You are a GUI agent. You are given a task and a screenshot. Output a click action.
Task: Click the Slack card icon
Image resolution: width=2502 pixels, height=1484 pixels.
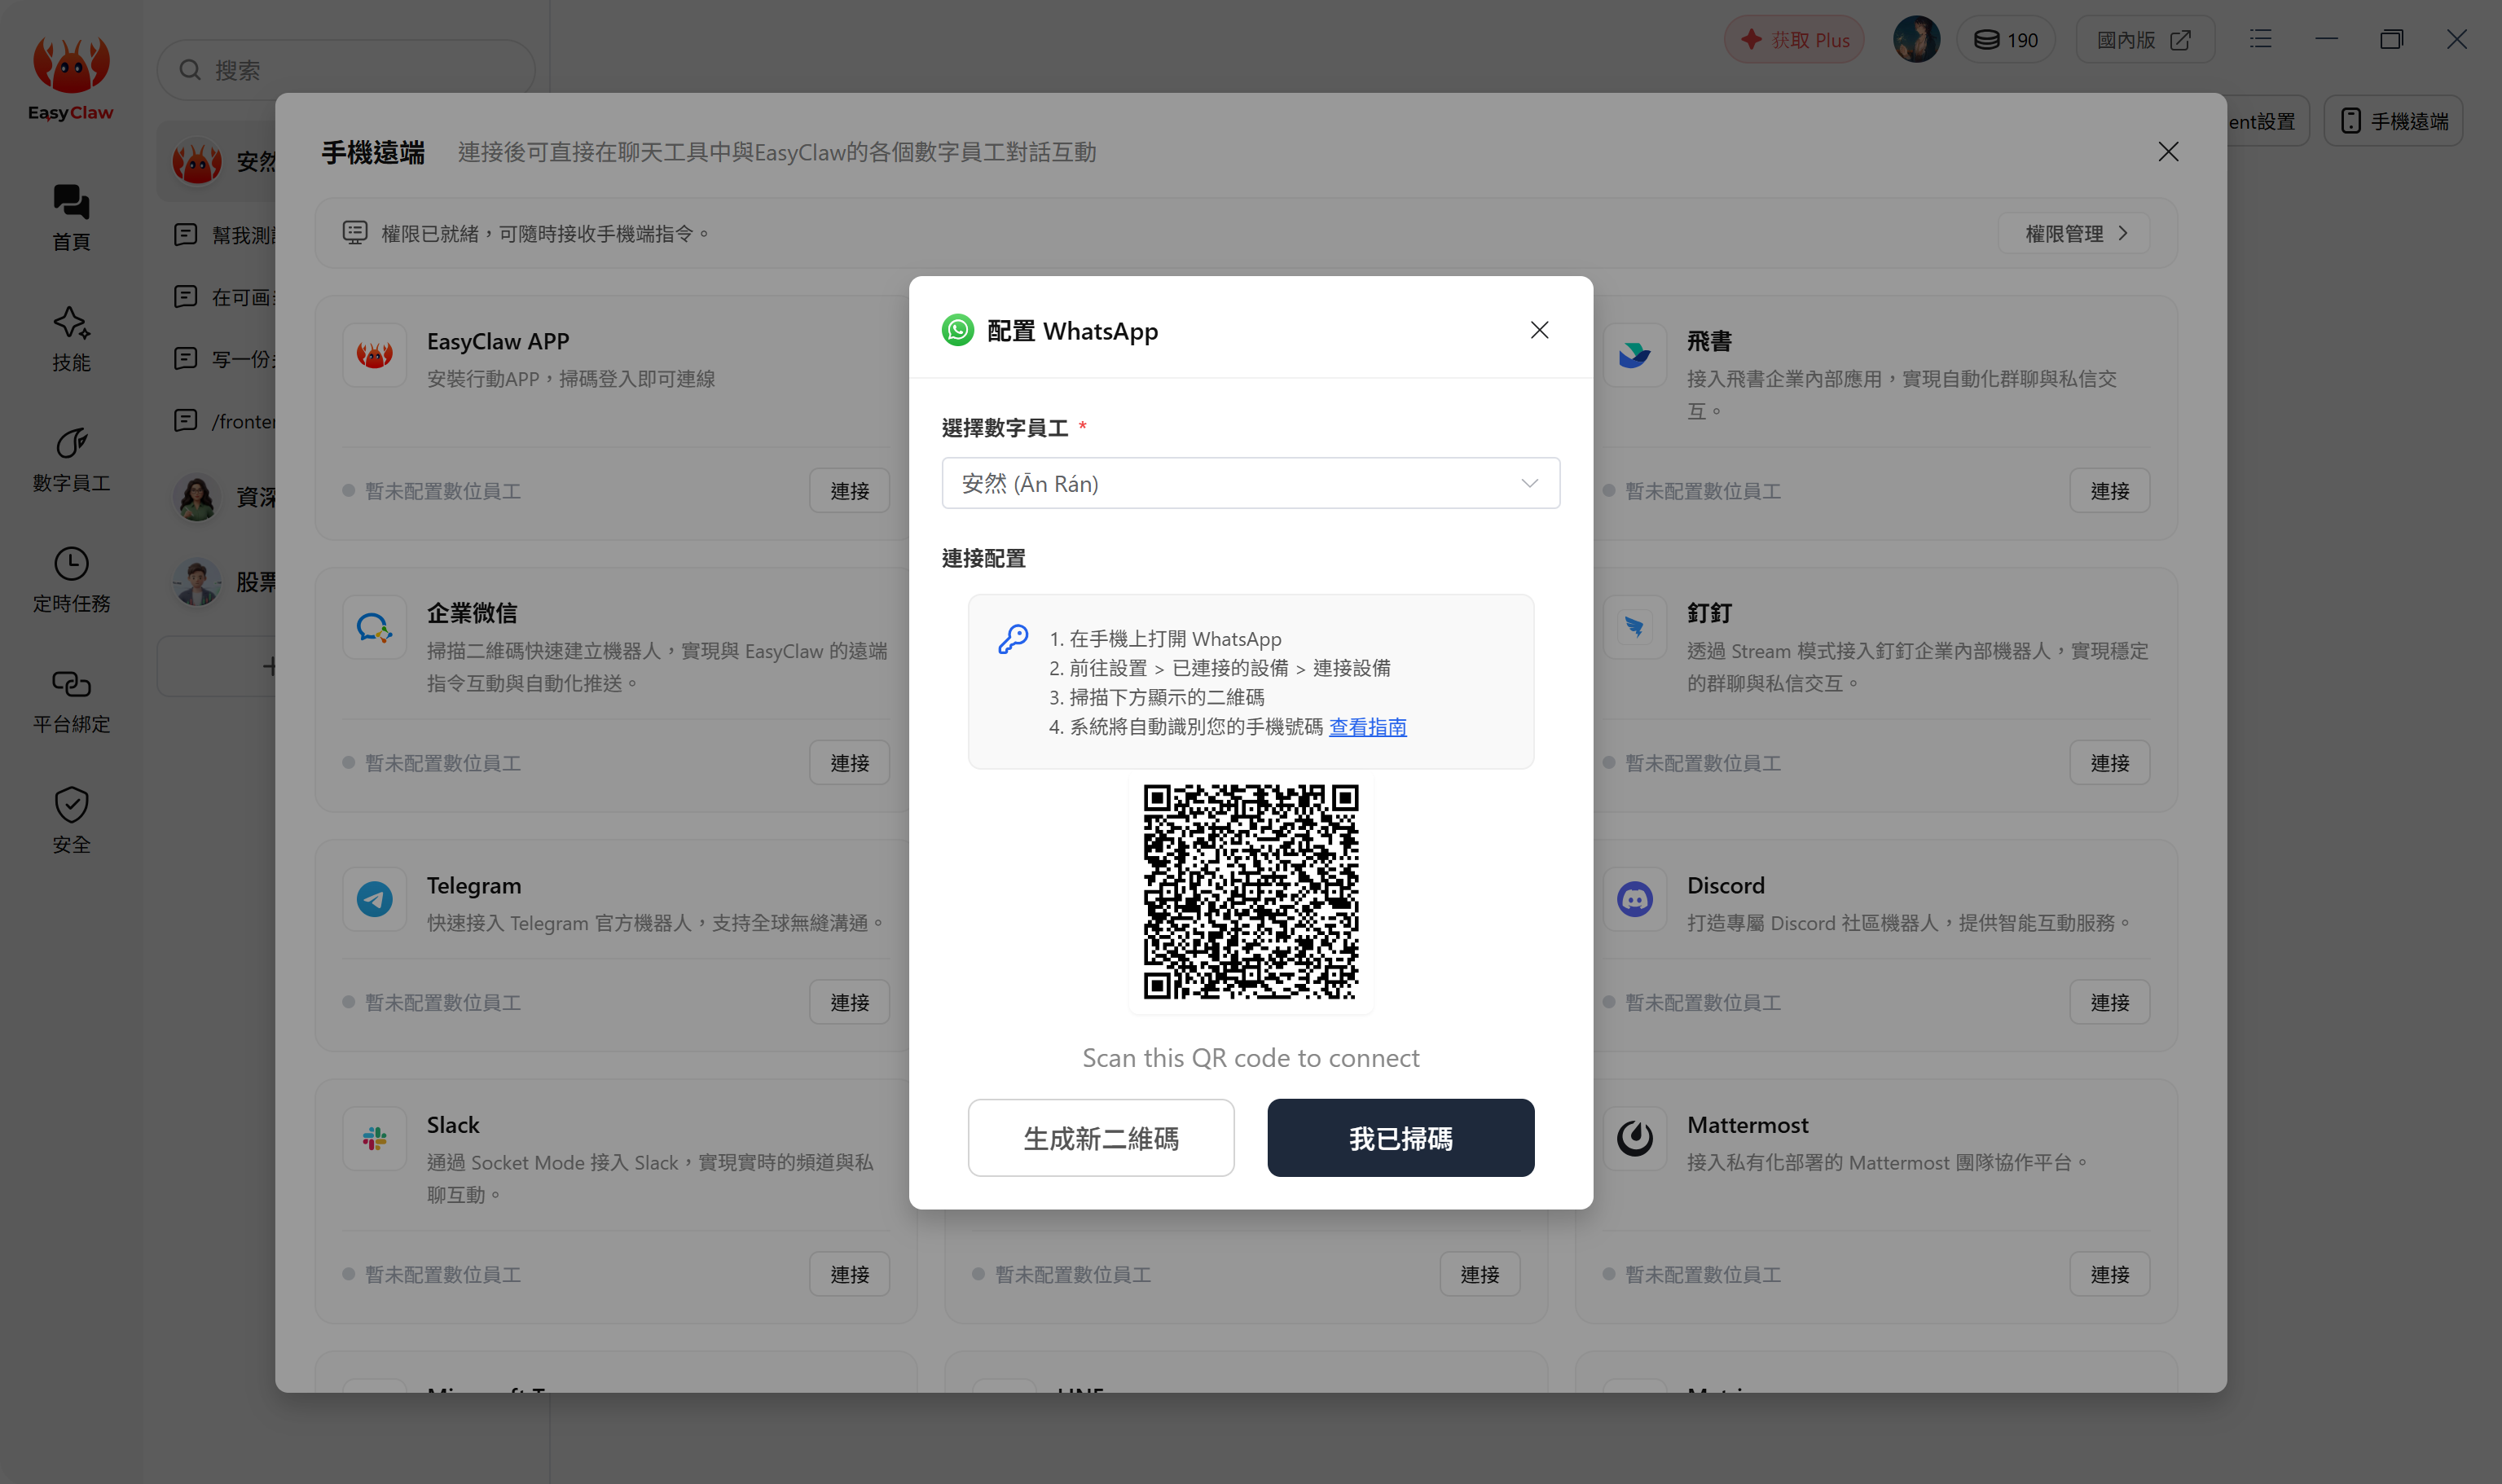point(375,1138)
